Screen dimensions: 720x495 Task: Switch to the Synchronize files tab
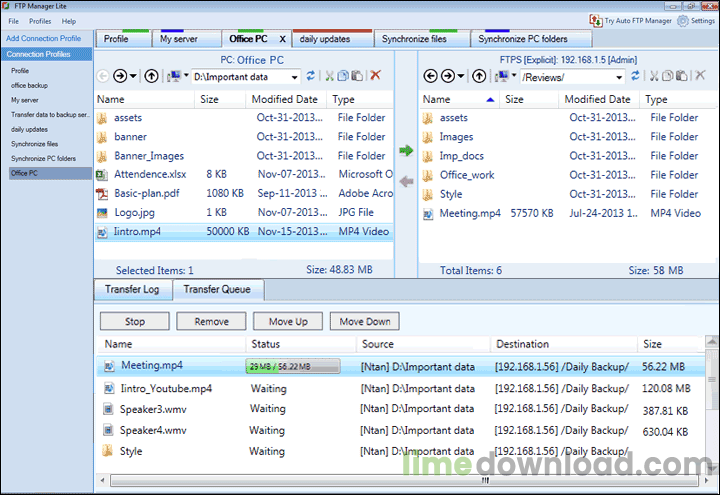click(422, 39)
